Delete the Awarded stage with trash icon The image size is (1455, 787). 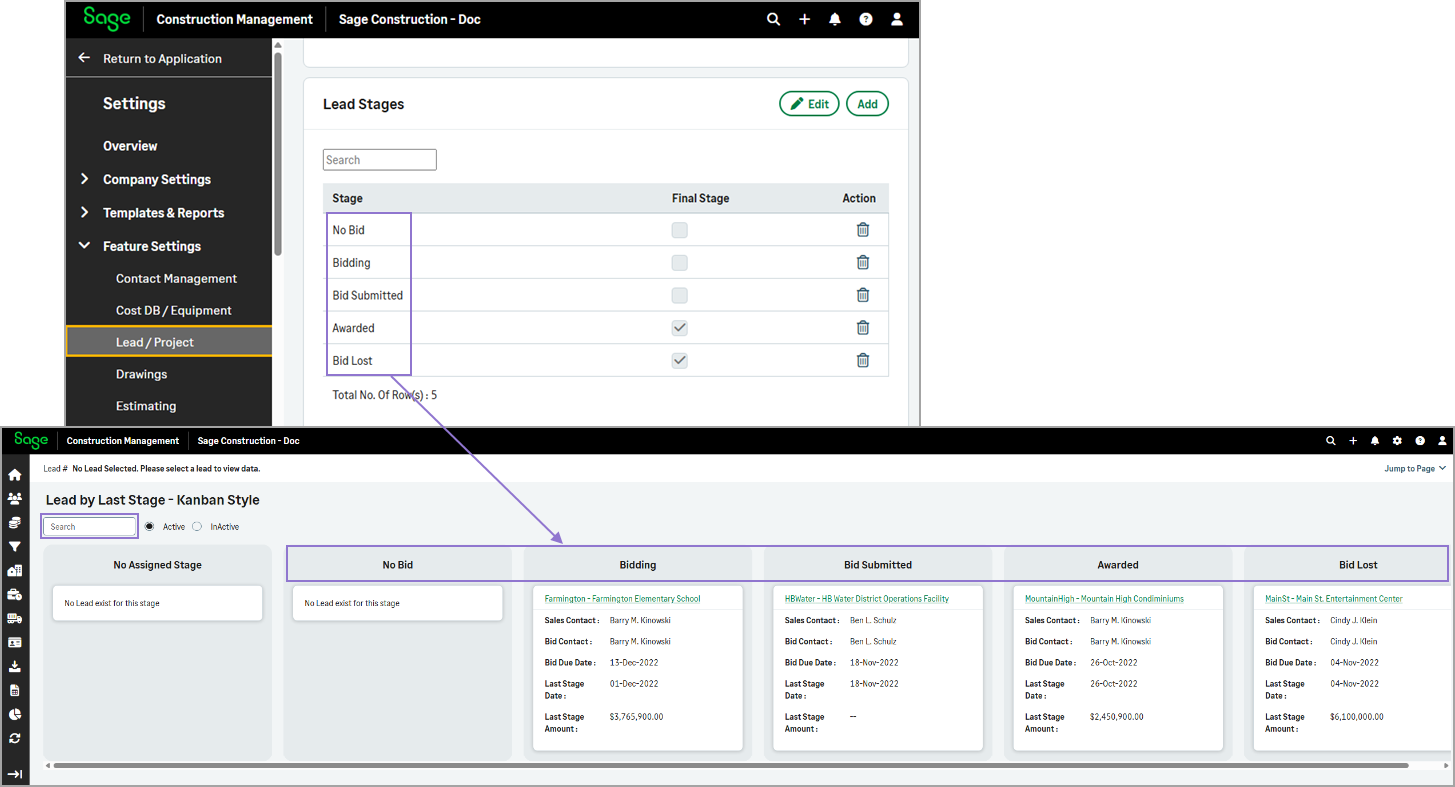point(863,327)
